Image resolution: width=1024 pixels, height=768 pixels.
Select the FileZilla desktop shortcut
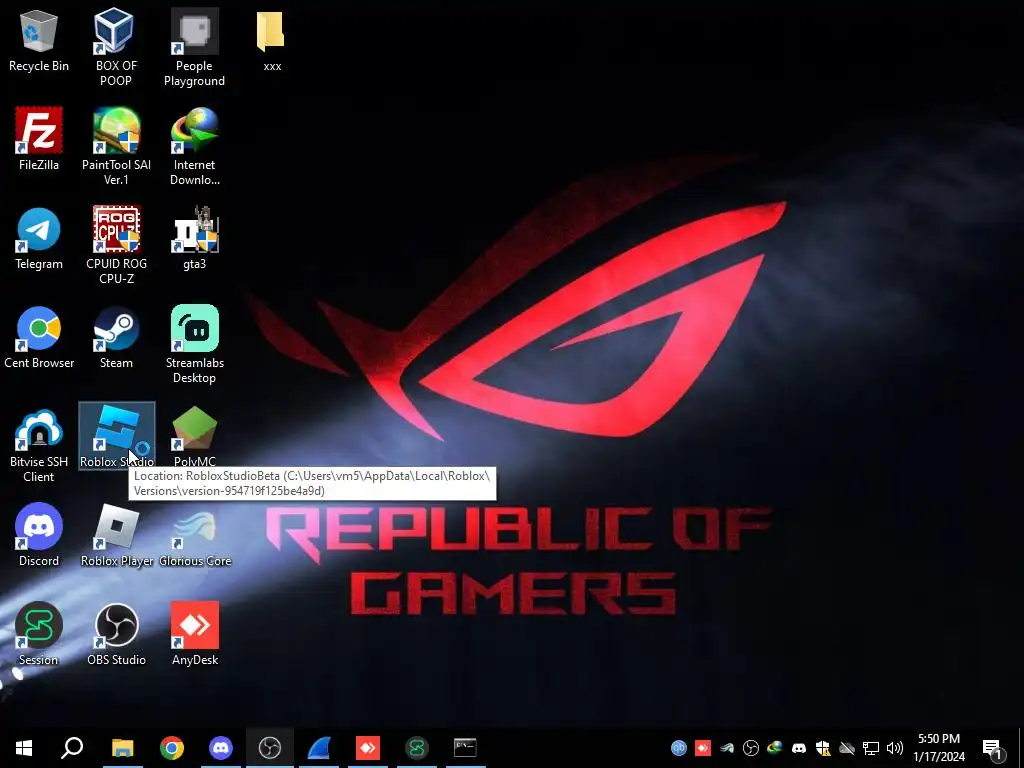point(39,139)
